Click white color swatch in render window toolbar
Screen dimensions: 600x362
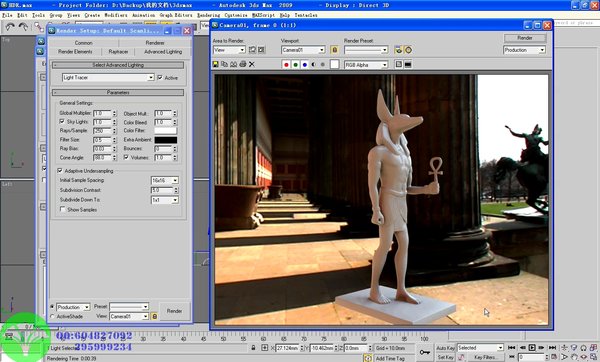(x=334, y=64)
